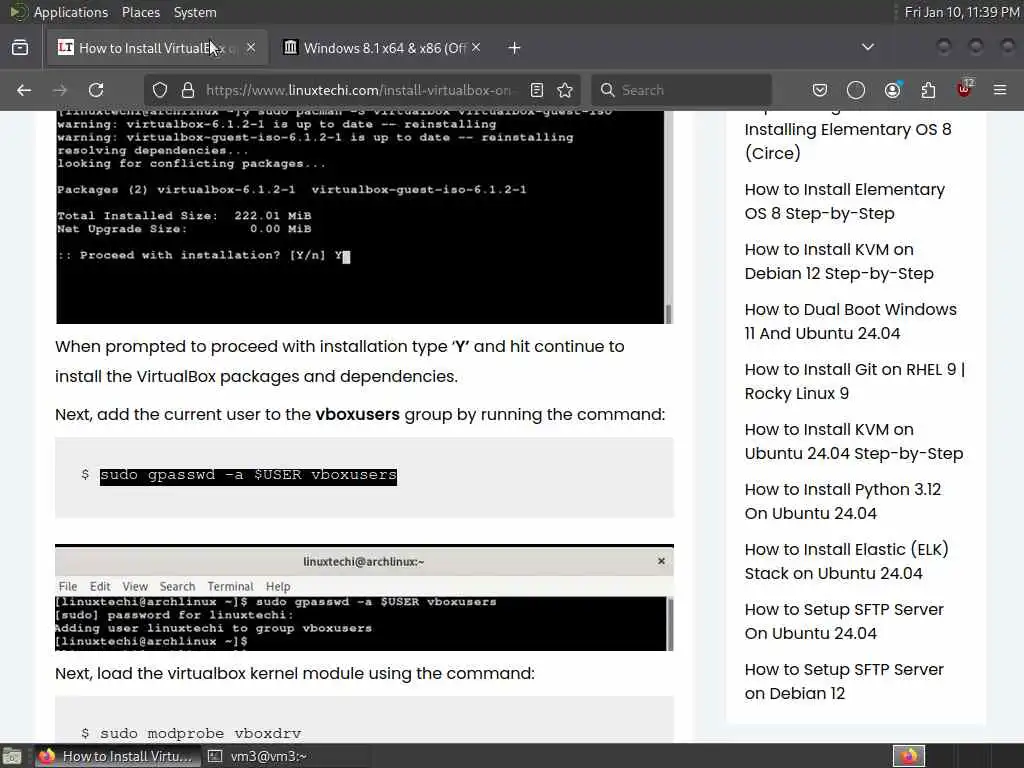Click the clock showing Fri Jan 10
Viewport: 1024px width, 768px height.
click(961, 12)
